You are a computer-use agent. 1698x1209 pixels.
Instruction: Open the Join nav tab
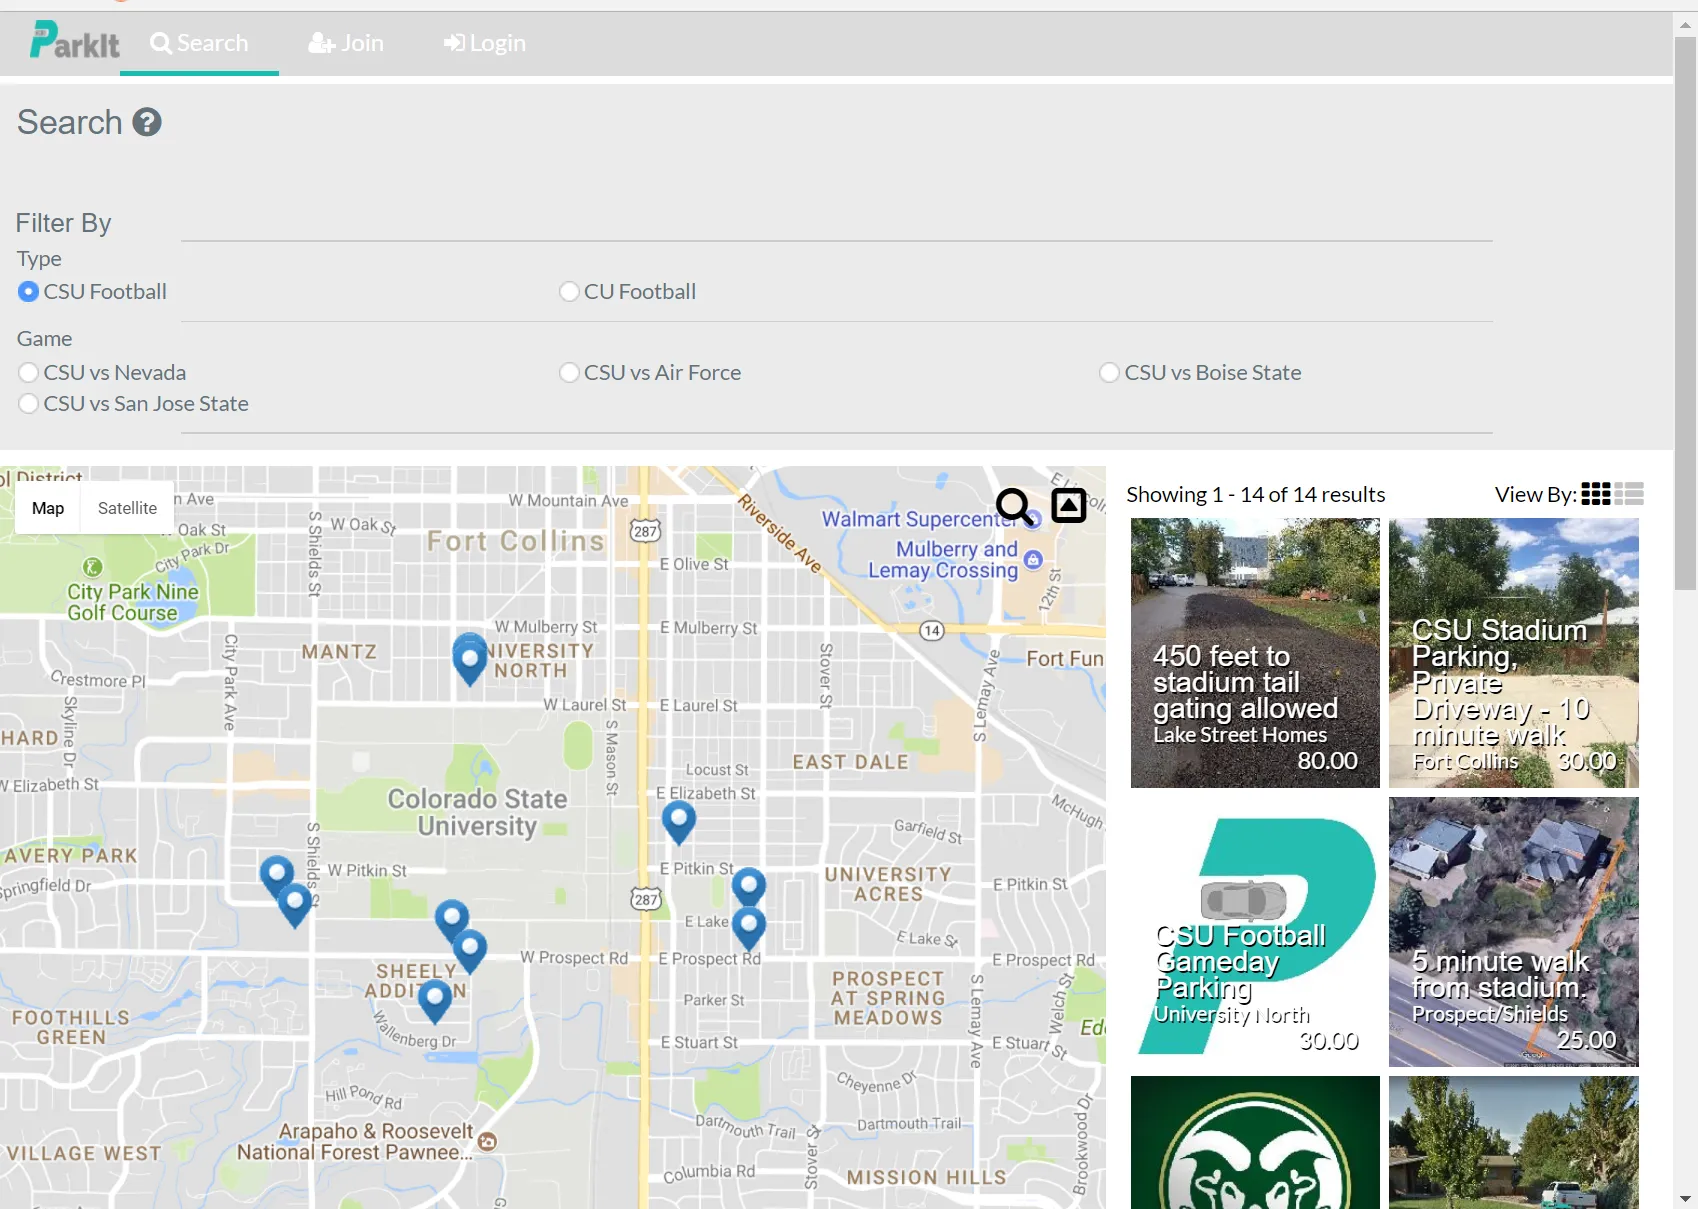tap(346, 43)
